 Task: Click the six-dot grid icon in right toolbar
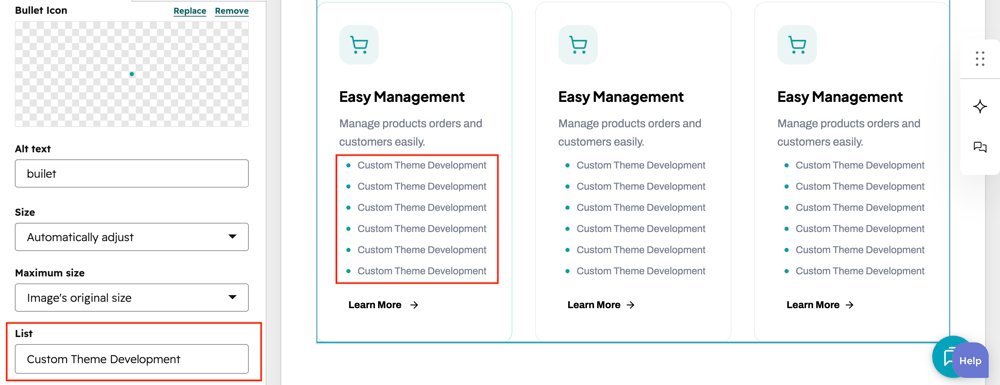[980, 59]
